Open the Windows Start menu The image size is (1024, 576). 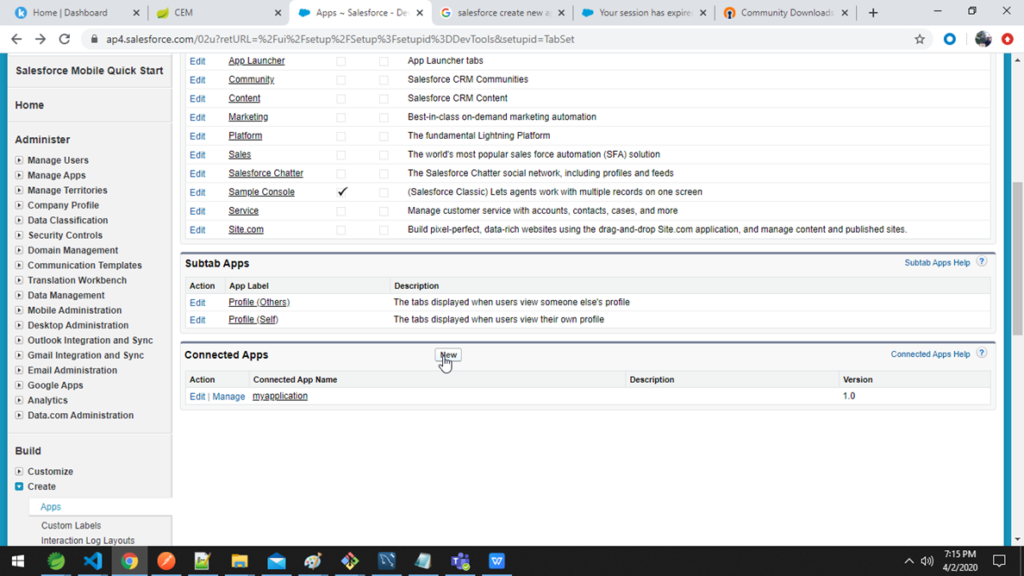coord(18,561)
